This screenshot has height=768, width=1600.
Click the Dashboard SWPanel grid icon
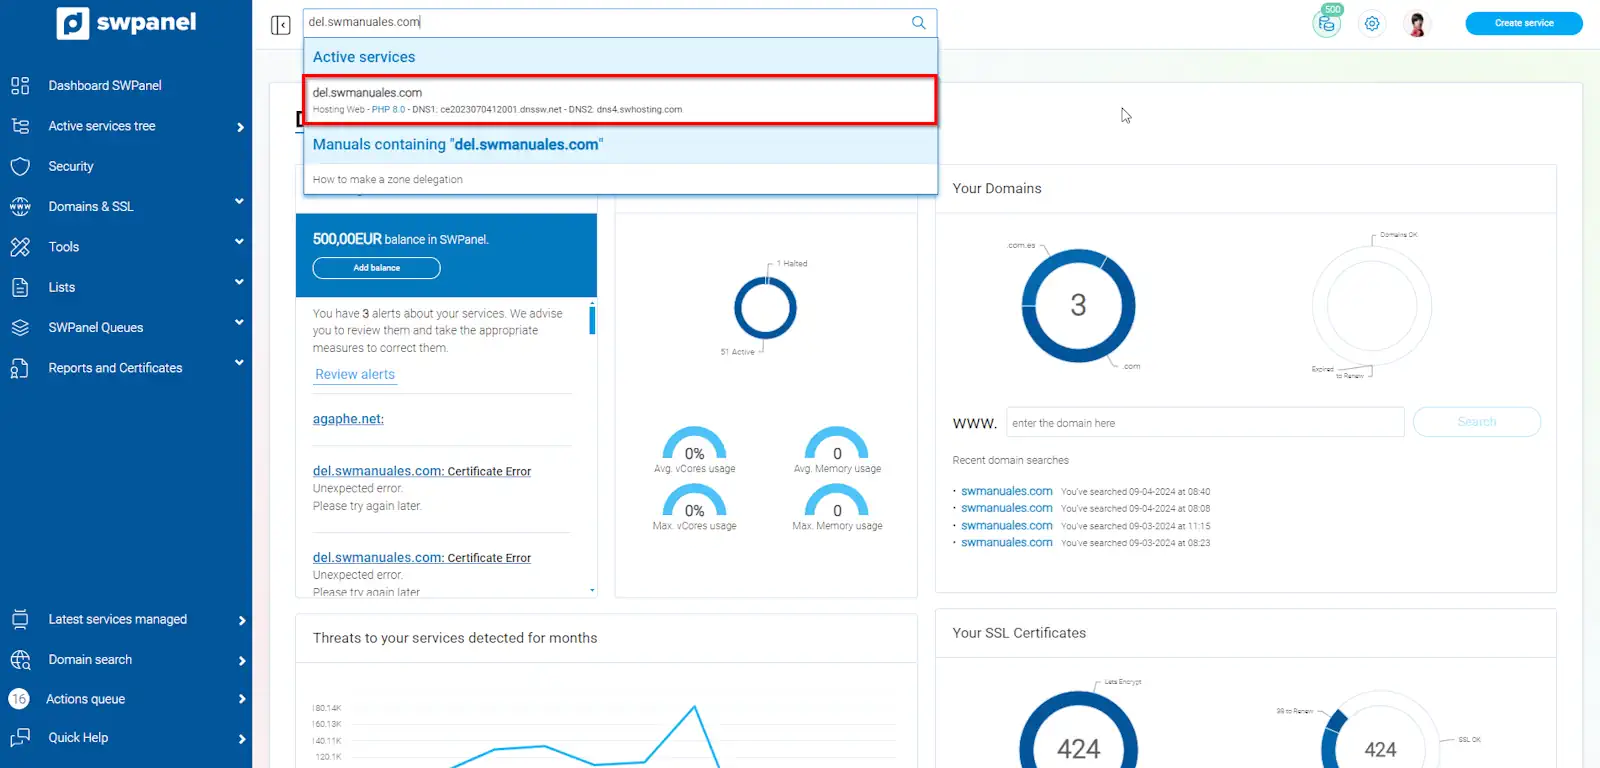pyautogui.click(x=20, y=86)
